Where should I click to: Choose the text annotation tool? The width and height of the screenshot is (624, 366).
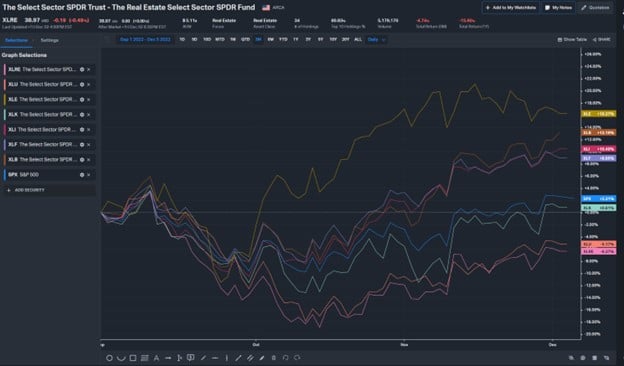tap(156, 358)
